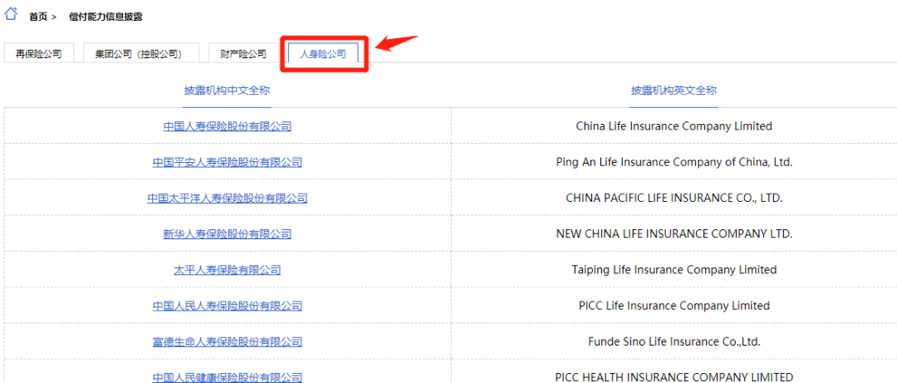Open 中国人民人寿保险股份有限公司 link
The image size is (897, 383).
227,306
